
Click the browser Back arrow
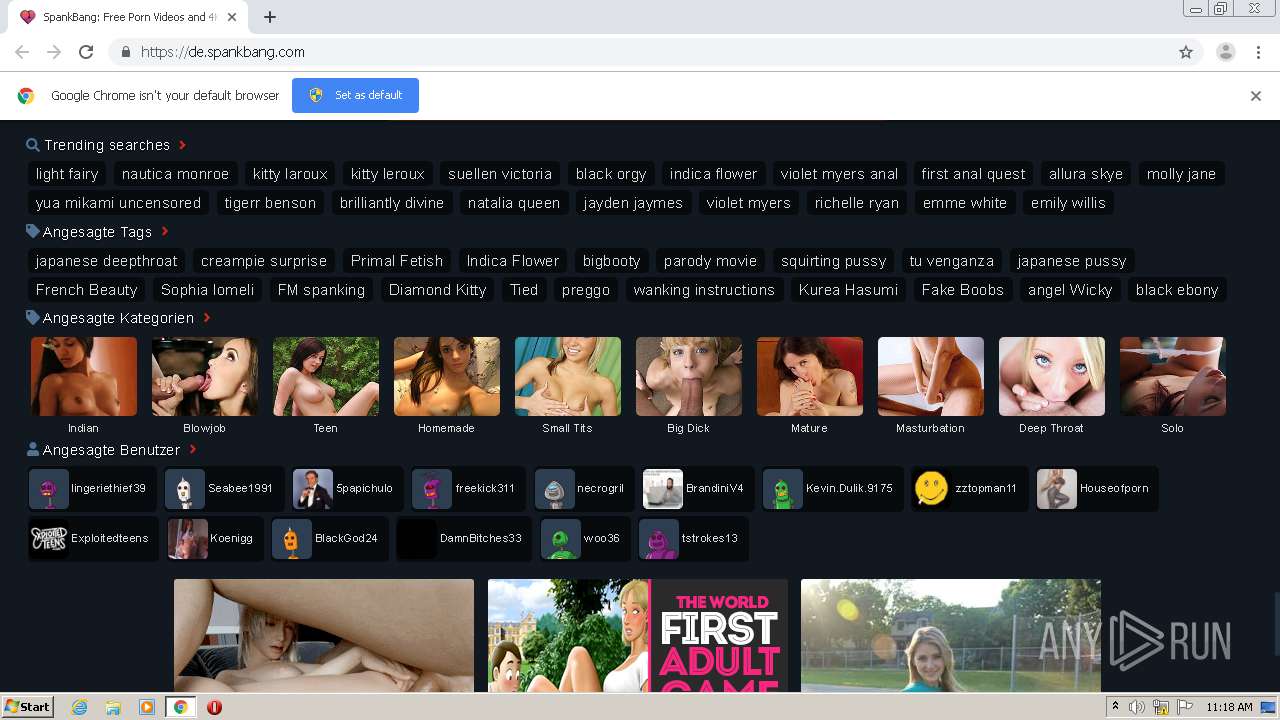click(22, 52)
